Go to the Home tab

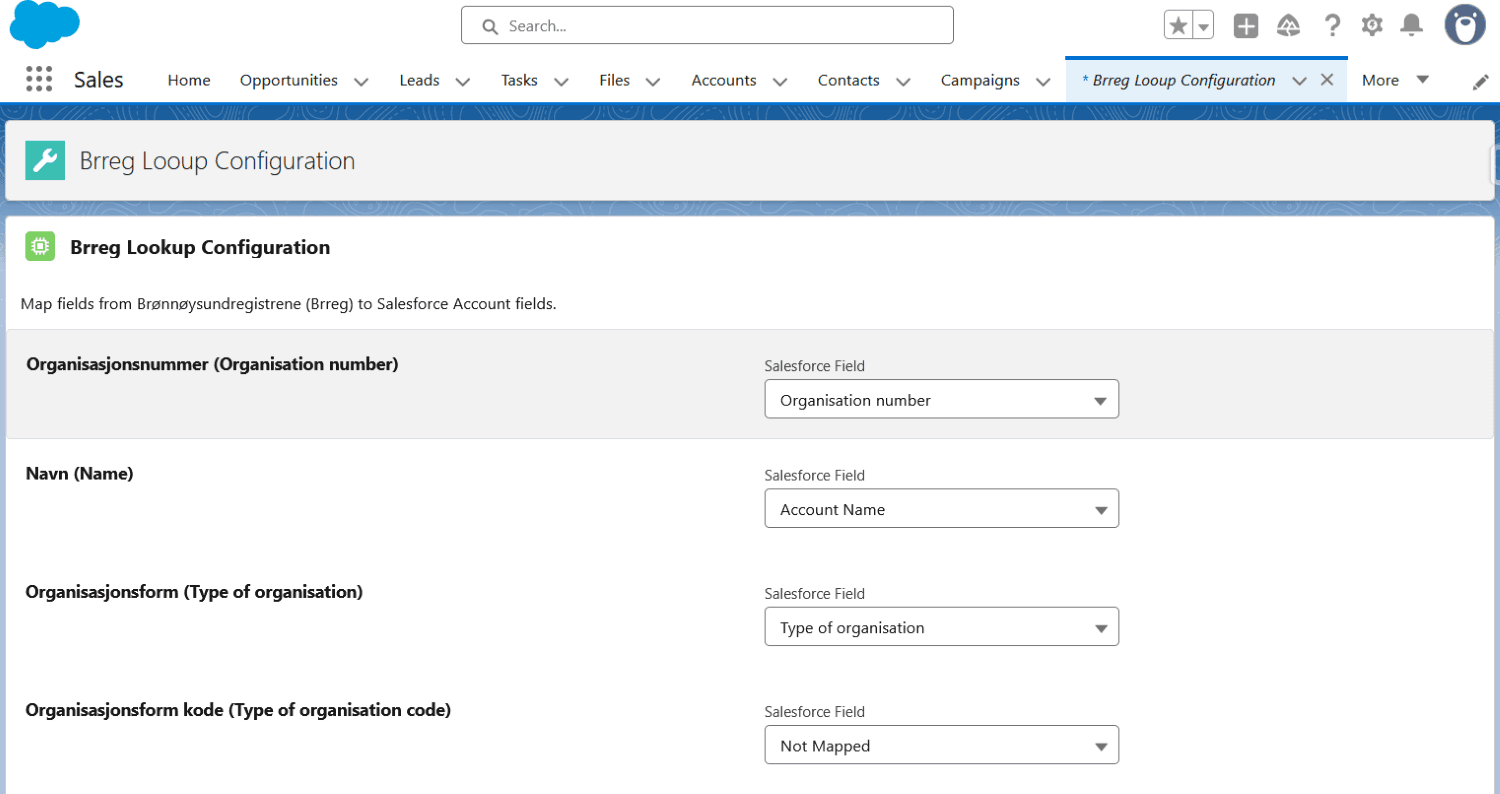coord(189,80)
